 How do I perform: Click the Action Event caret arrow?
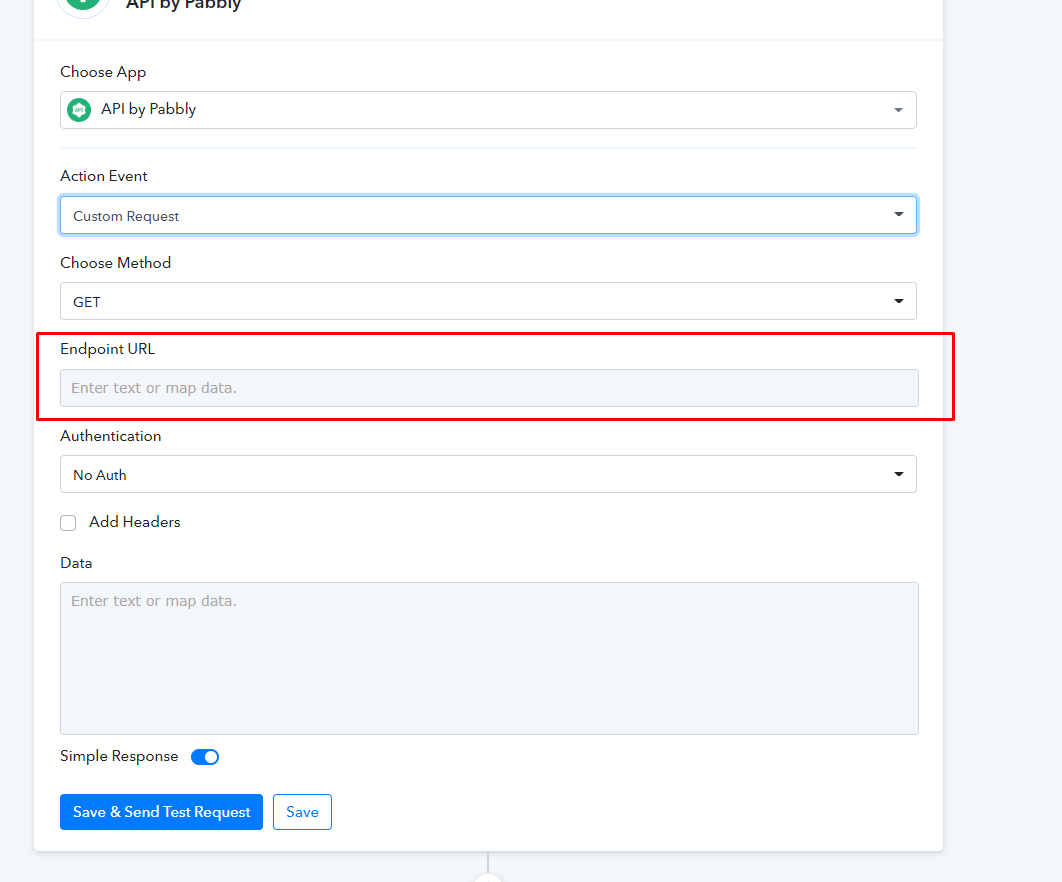click(x=898, y=215)
